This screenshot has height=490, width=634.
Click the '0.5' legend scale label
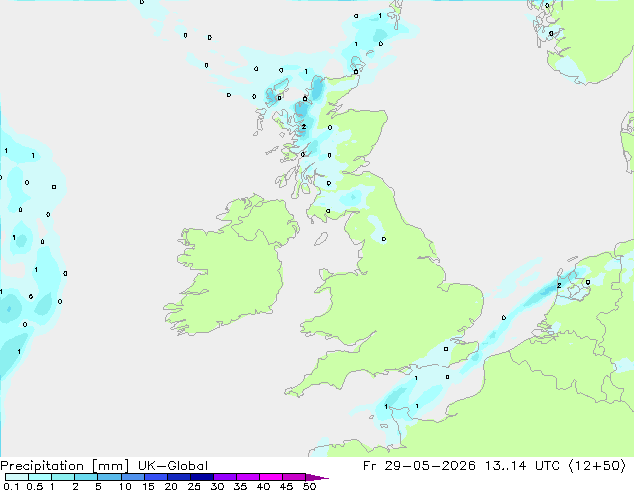coord(34,486)
